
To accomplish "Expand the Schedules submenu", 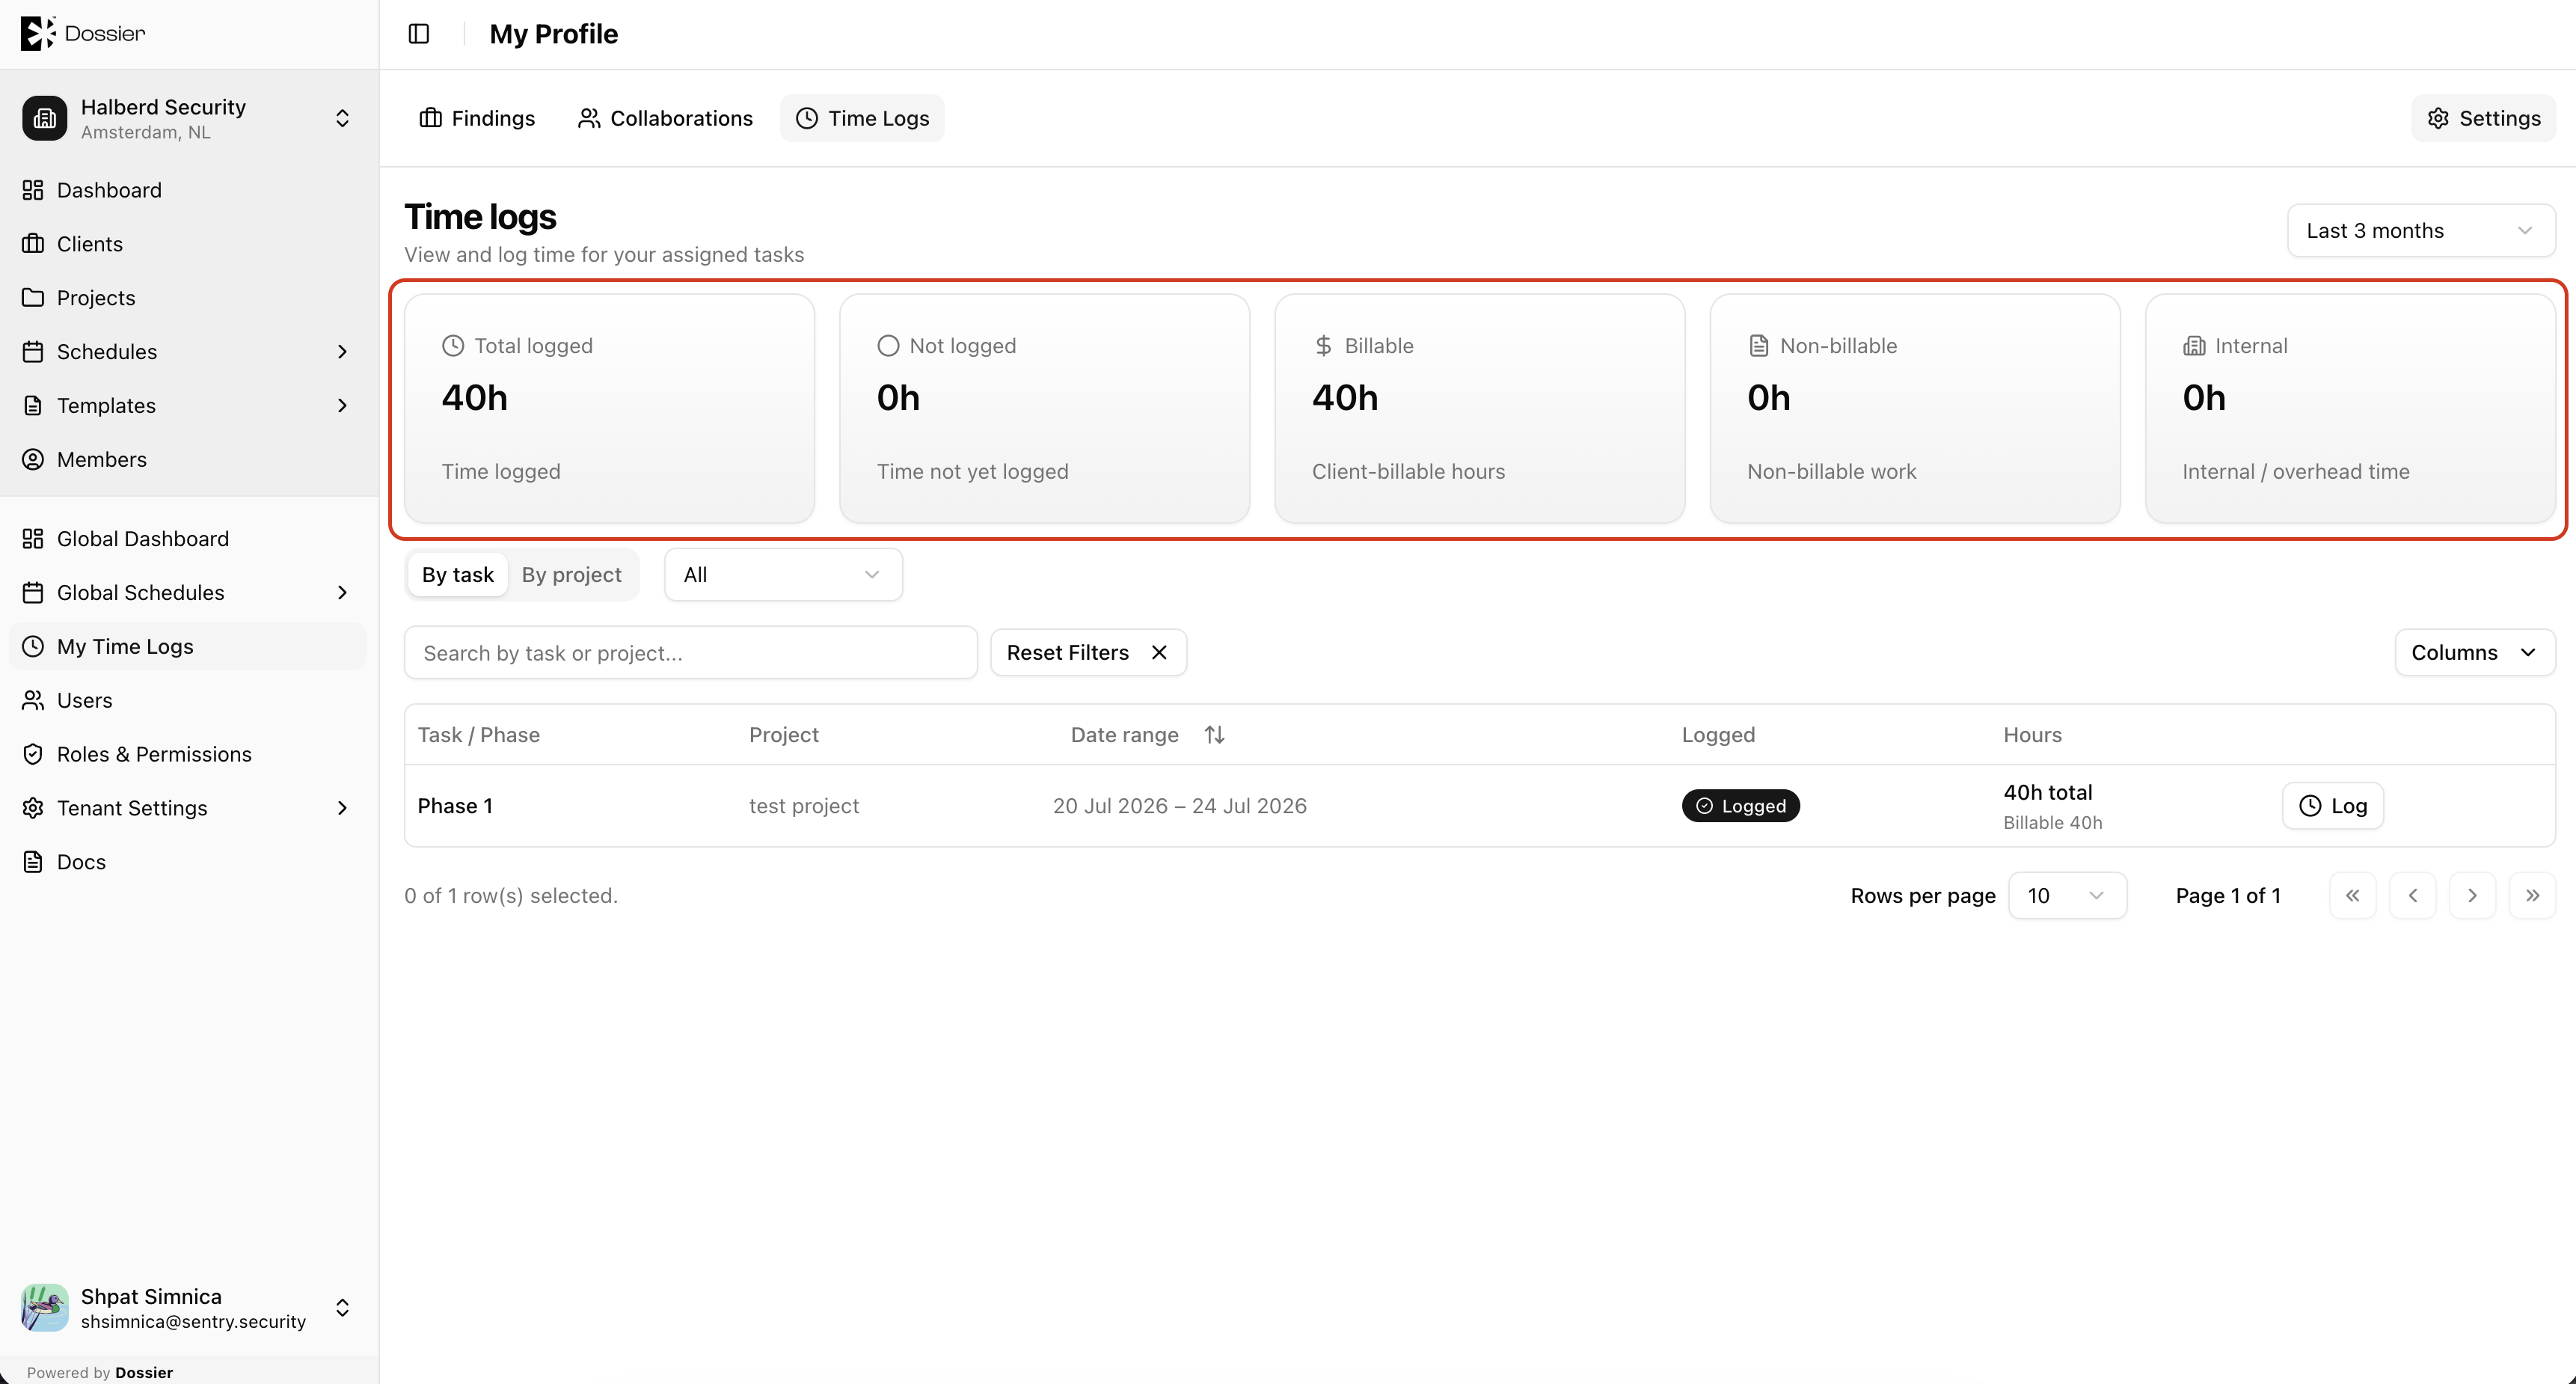I will (342, 352).
